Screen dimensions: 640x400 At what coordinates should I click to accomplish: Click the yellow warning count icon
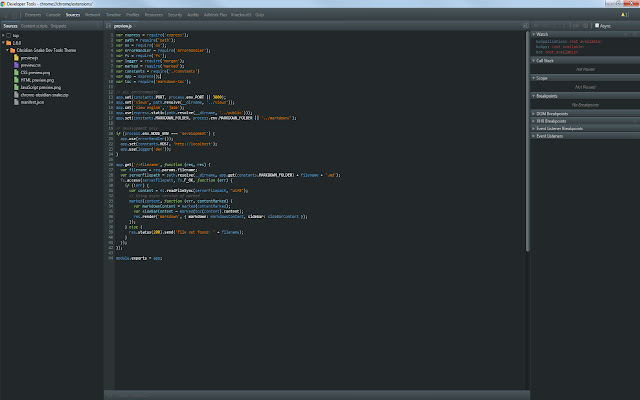click(x=623, y=15)
